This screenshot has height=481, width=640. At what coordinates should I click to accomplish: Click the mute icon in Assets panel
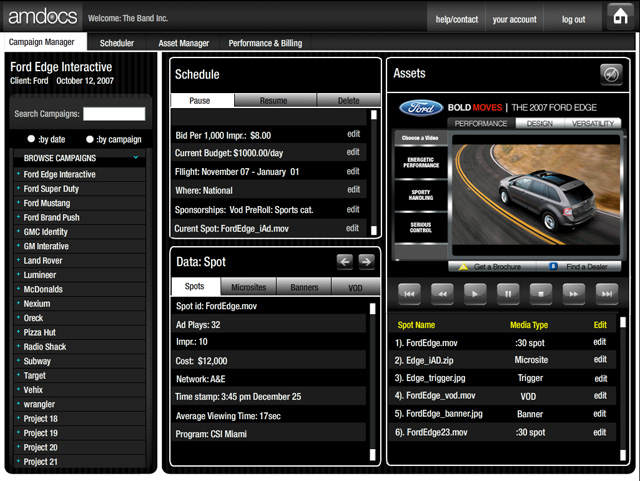click(x=611, y=75)
